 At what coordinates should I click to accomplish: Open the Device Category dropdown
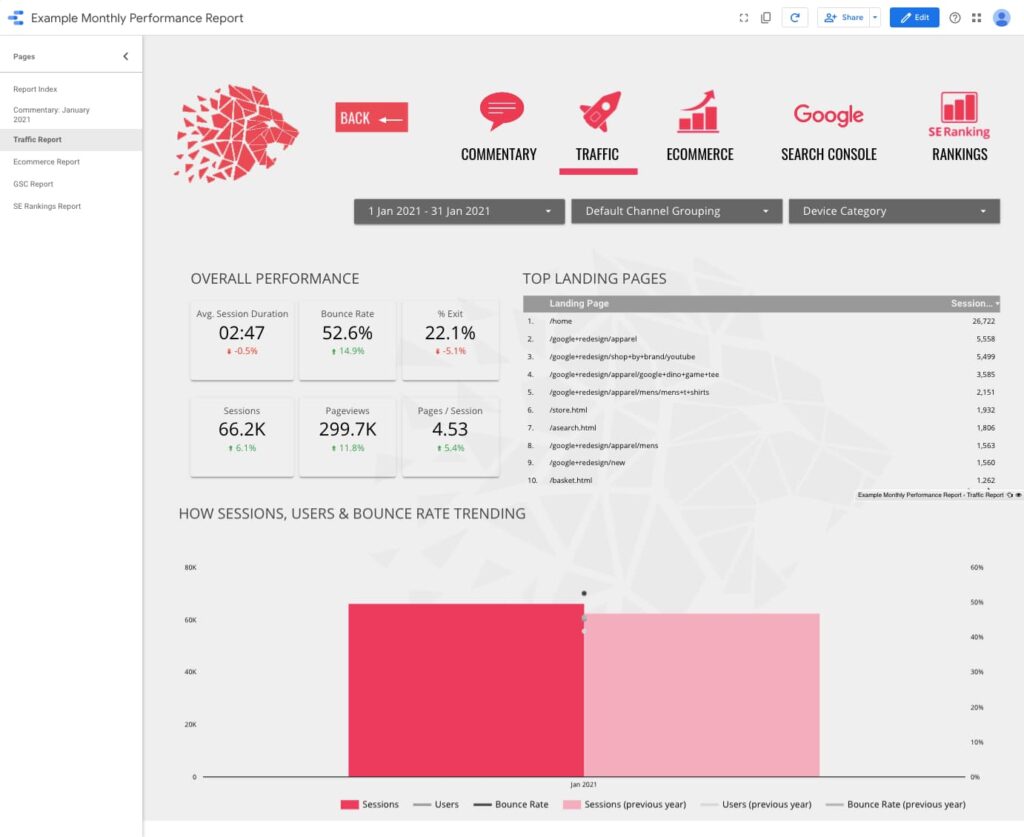[x=894, y=211]
